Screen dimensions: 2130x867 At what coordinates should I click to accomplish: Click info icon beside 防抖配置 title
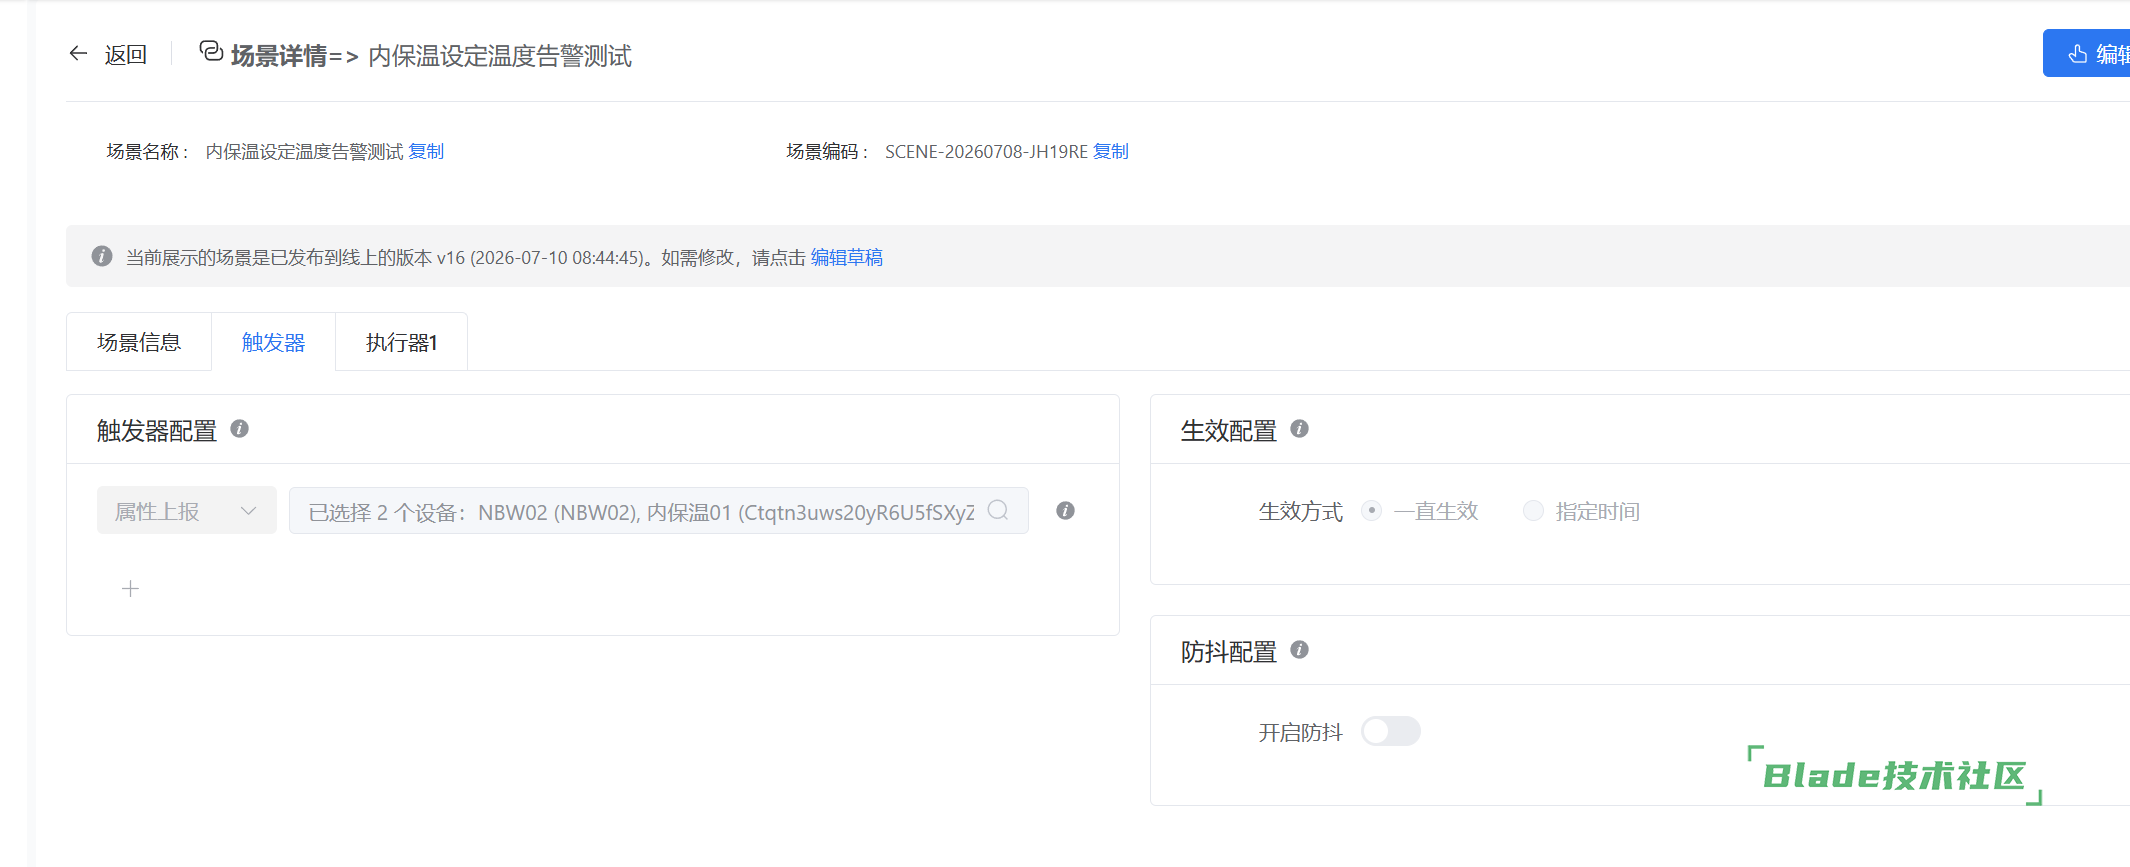[1299, 650]
